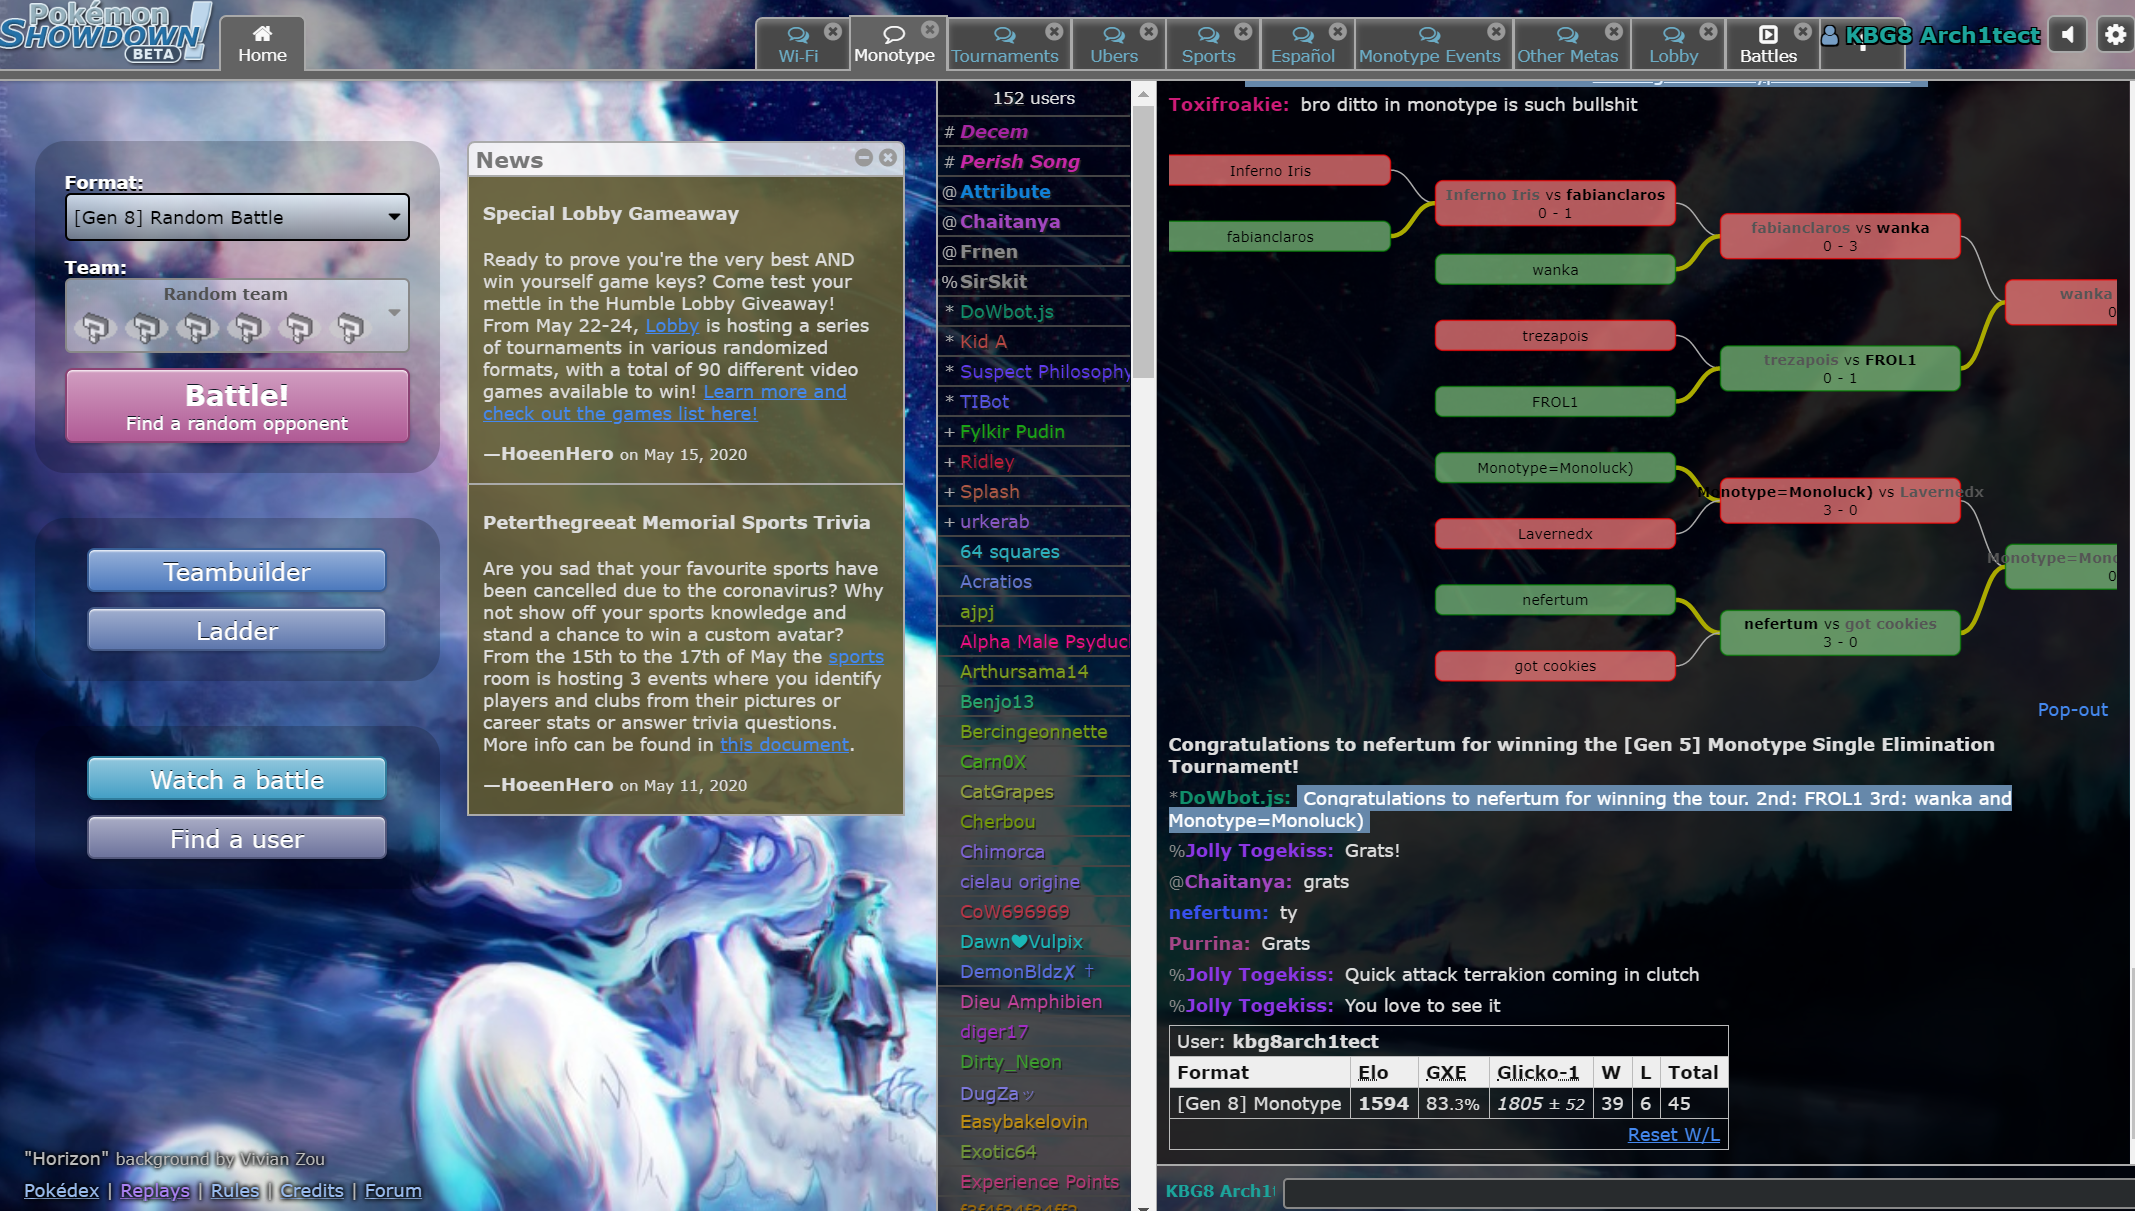The height and width of the screenshot is (1211, 2135).
Task: Click user Easybakelovin in userlist
Action: [1034, 1121]
